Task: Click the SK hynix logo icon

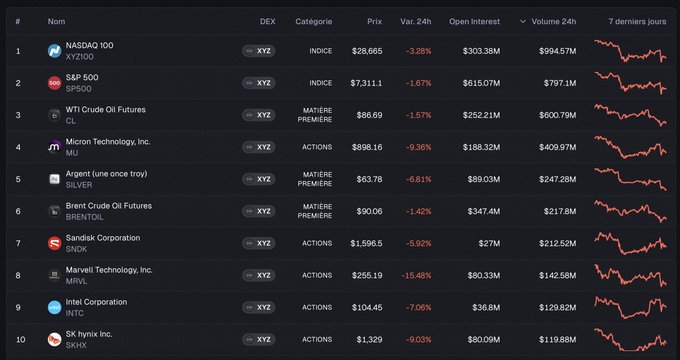Action: click(54, 340)
